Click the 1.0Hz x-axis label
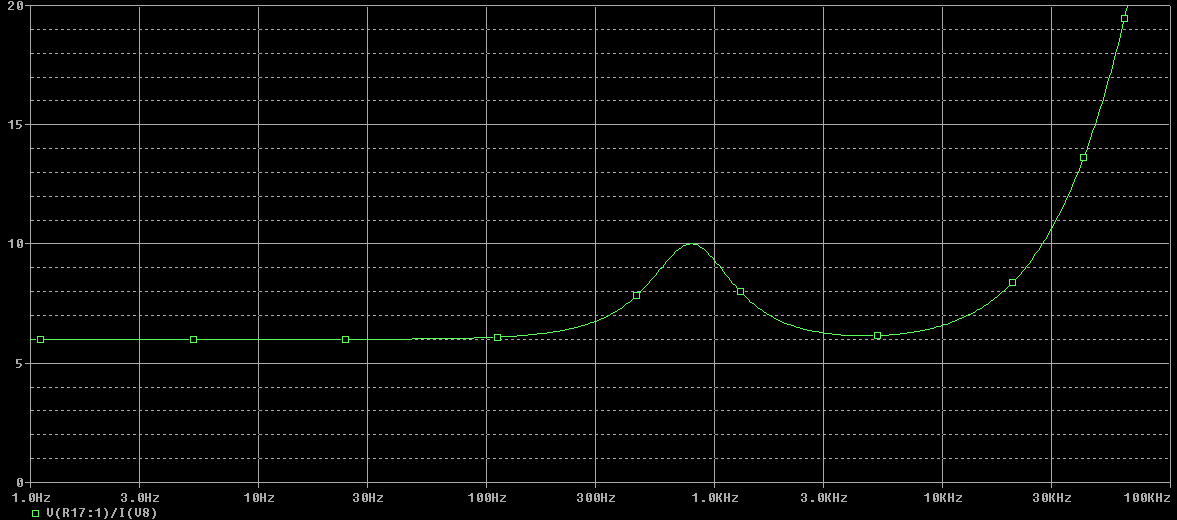The width and height of the screenshot is (1177, 520). (31, 497)
